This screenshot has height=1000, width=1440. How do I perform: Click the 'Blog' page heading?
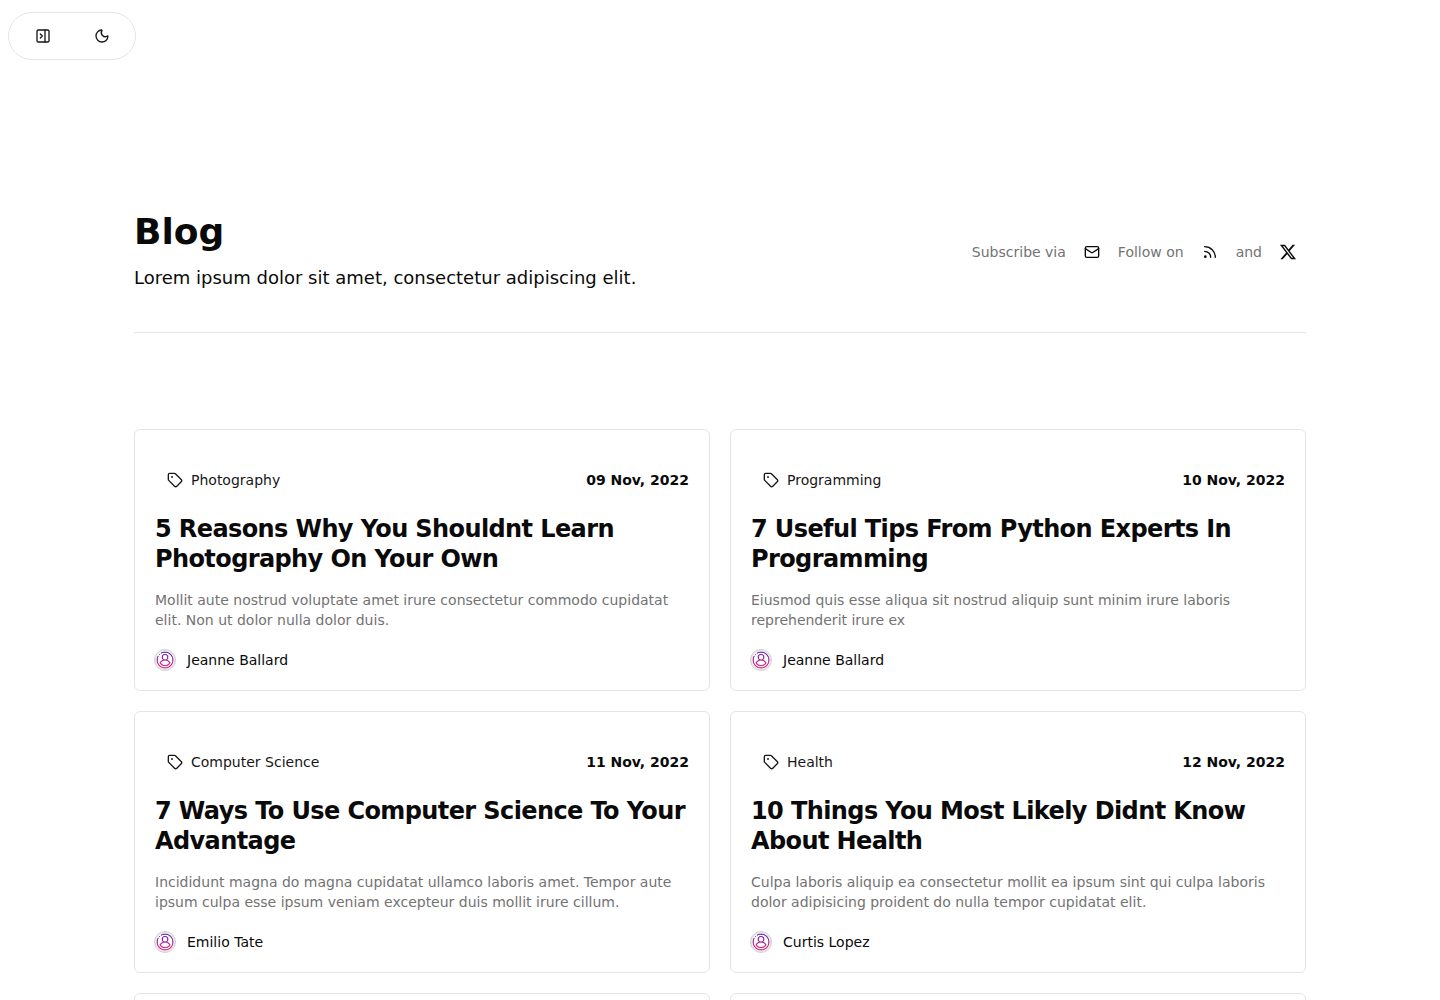point(179,231)
